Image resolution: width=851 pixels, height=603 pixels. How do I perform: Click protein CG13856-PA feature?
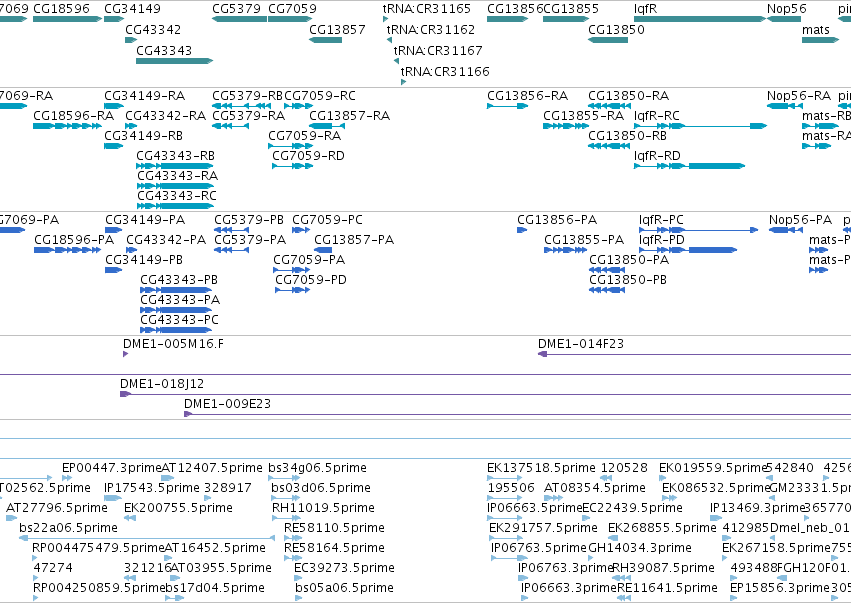[522, 230]
